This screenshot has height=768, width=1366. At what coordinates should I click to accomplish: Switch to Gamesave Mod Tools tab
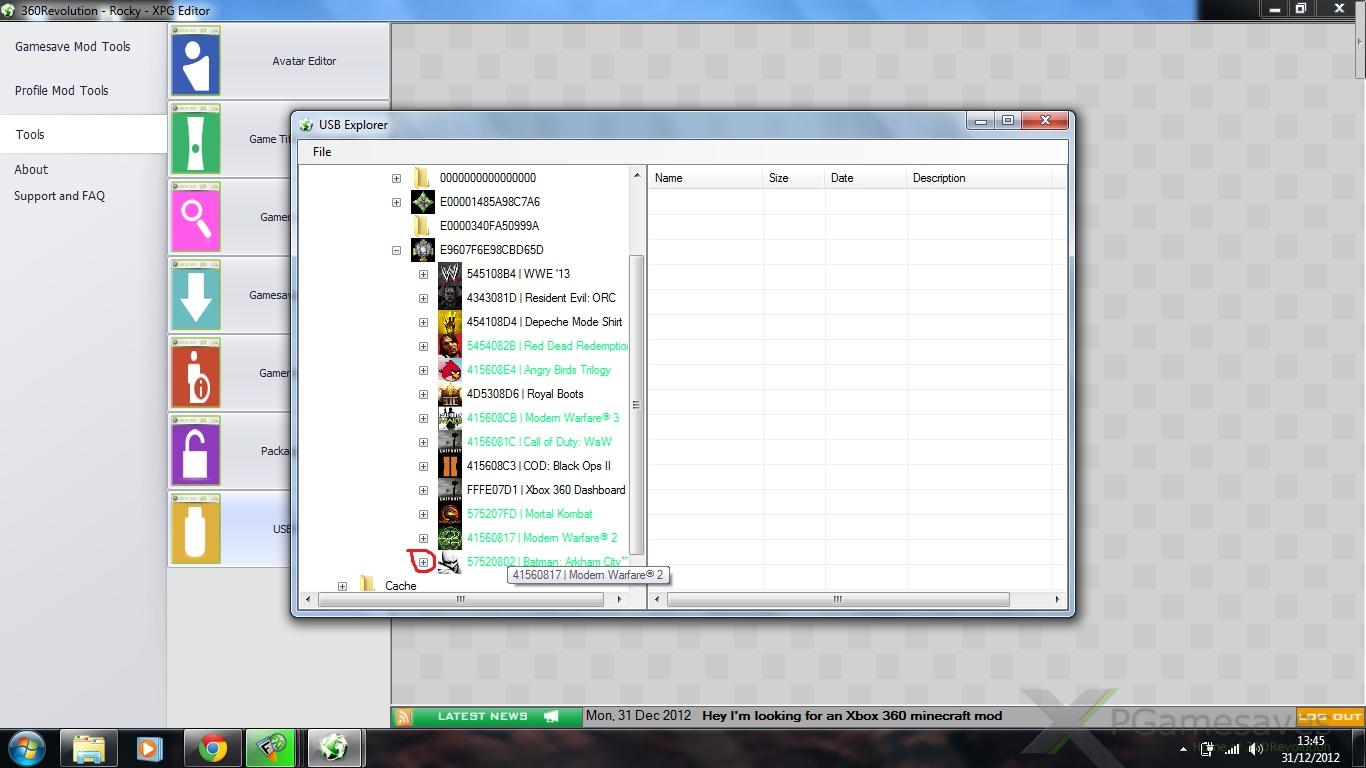coord(73,47)
